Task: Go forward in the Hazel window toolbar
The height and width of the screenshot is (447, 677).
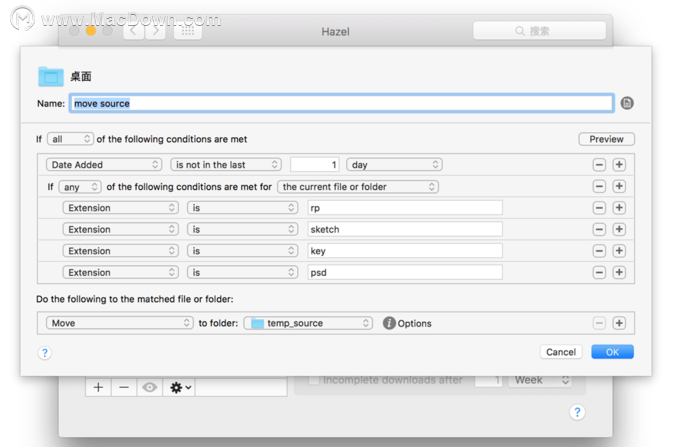Action: point(155,31)
